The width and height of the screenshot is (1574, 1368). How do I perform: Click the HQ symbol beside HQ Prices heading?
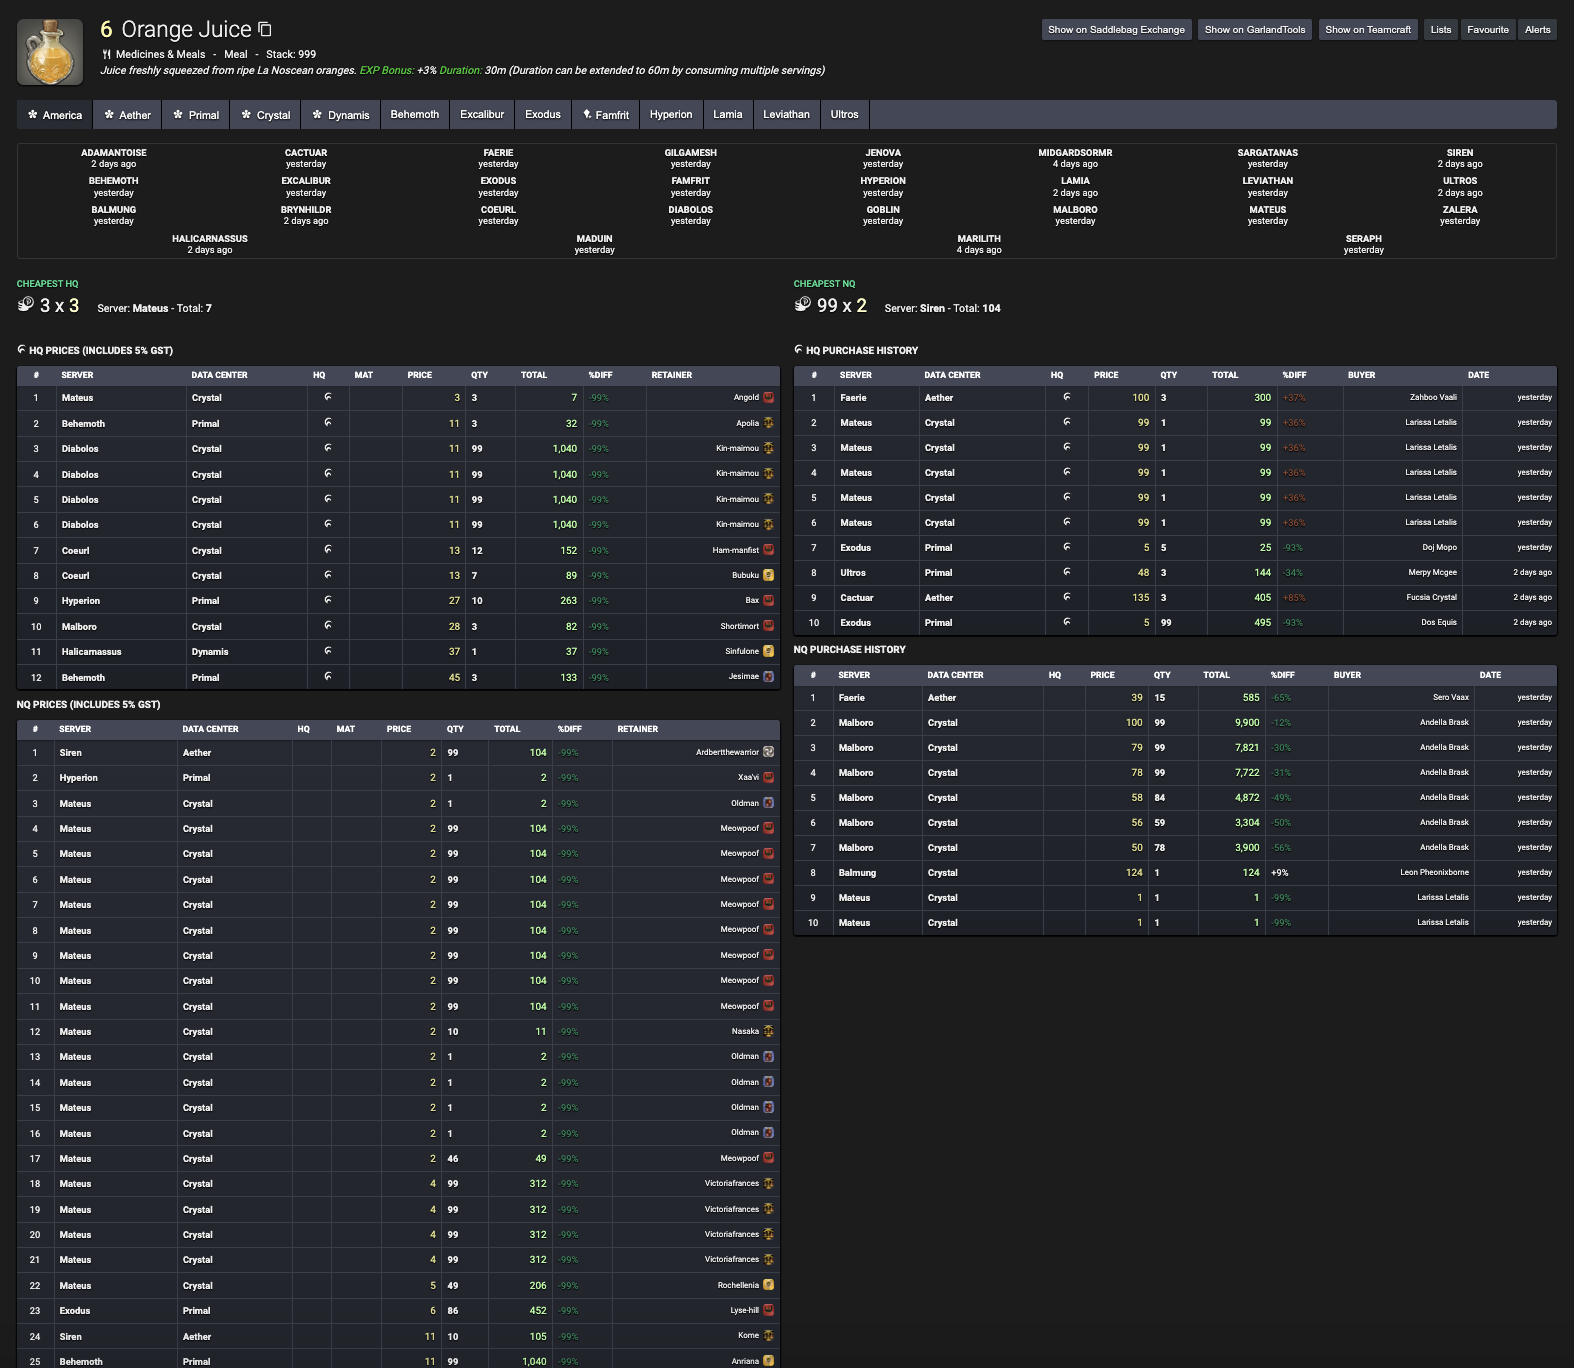coord(21,350)
